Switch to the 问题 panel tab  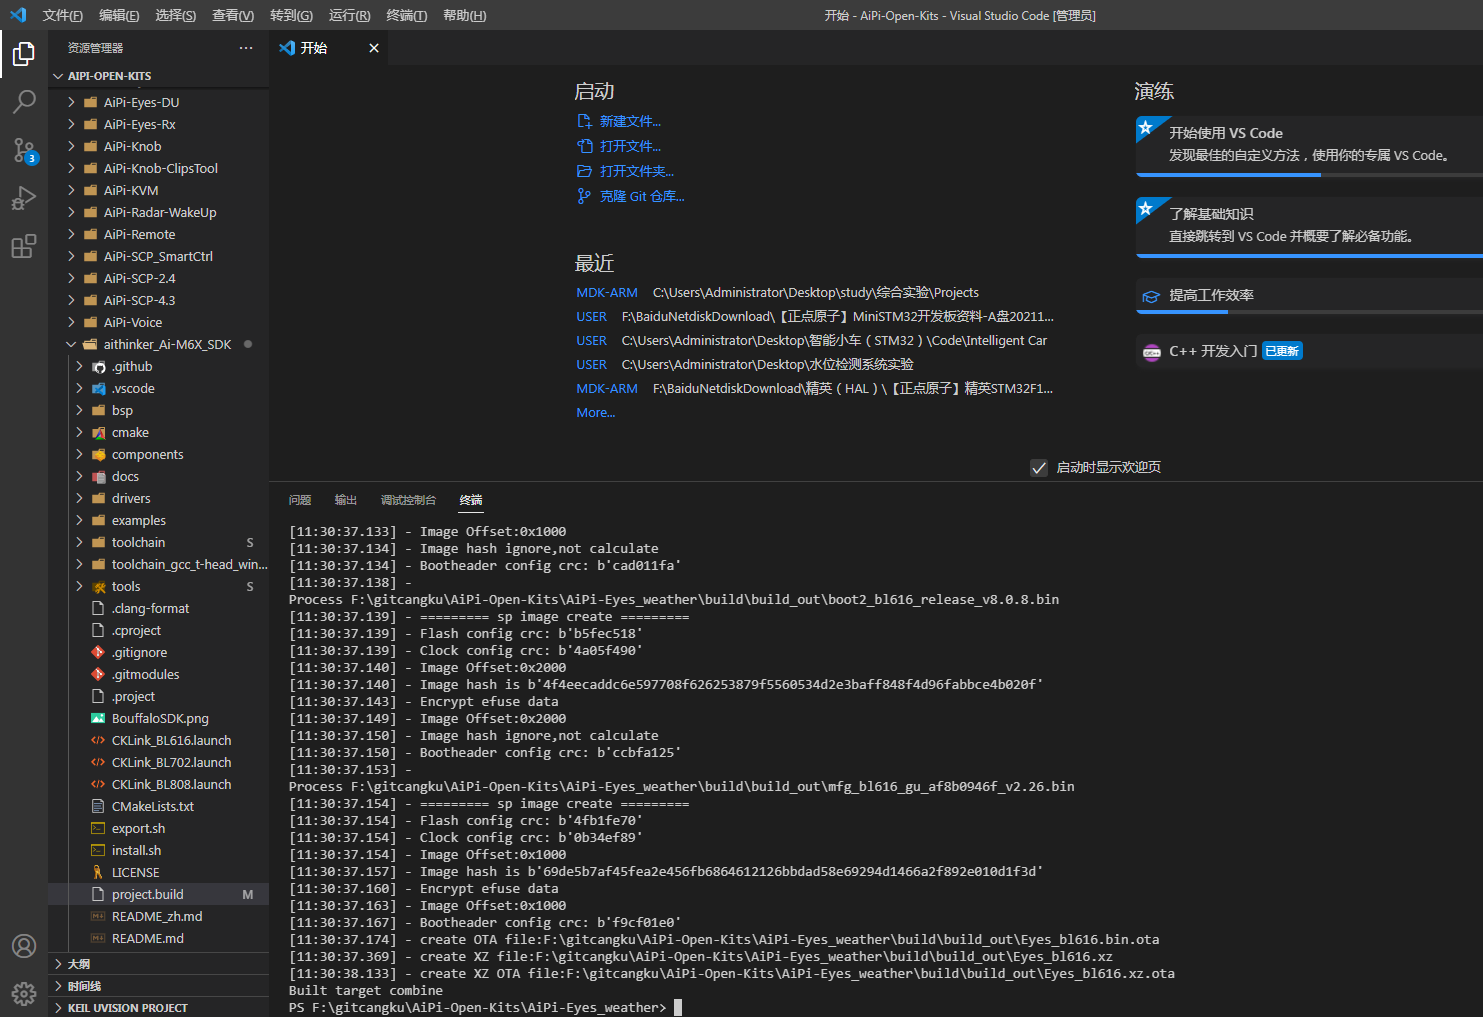point(300,500)
